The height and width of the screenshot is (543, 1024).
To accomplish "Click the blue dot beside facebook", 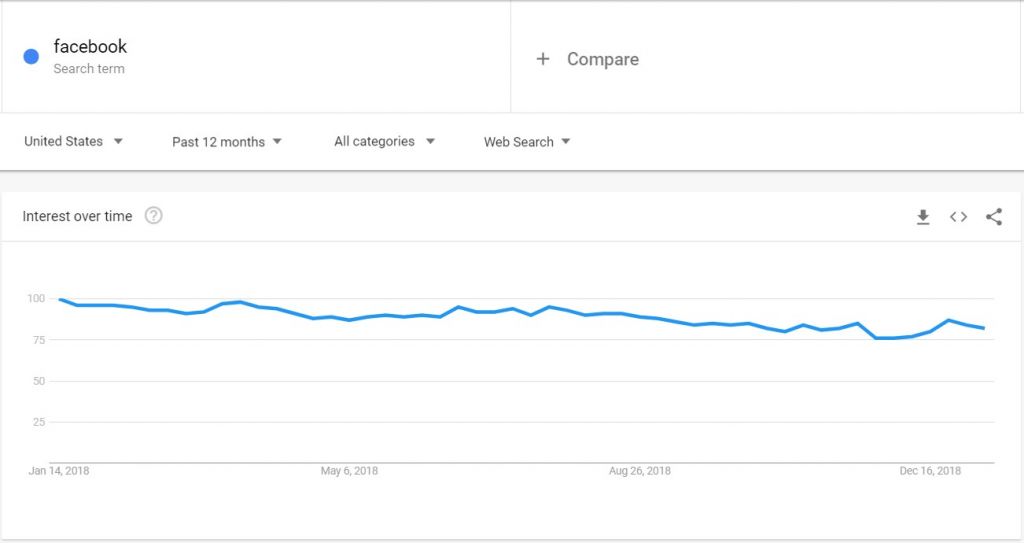I will 31,57.
